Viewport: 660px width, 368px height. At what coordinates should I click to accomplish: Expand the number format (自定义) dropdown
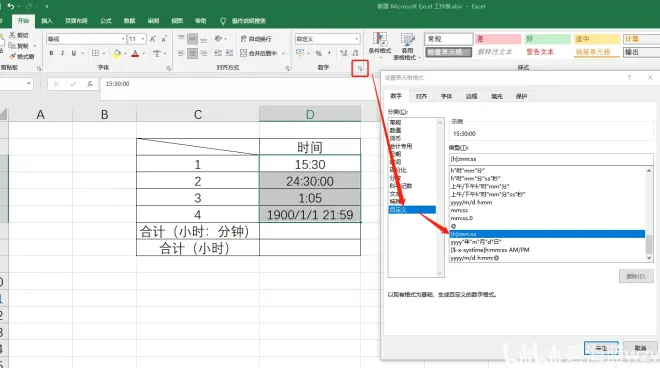click(357, 39)
